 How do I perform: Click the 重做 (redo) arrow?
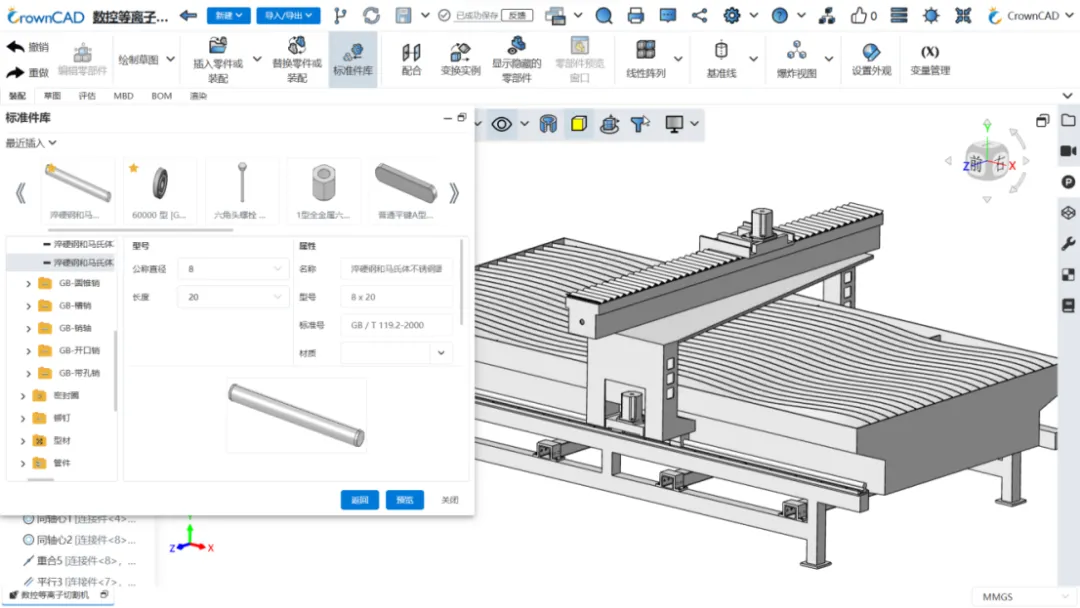(15, 72)
